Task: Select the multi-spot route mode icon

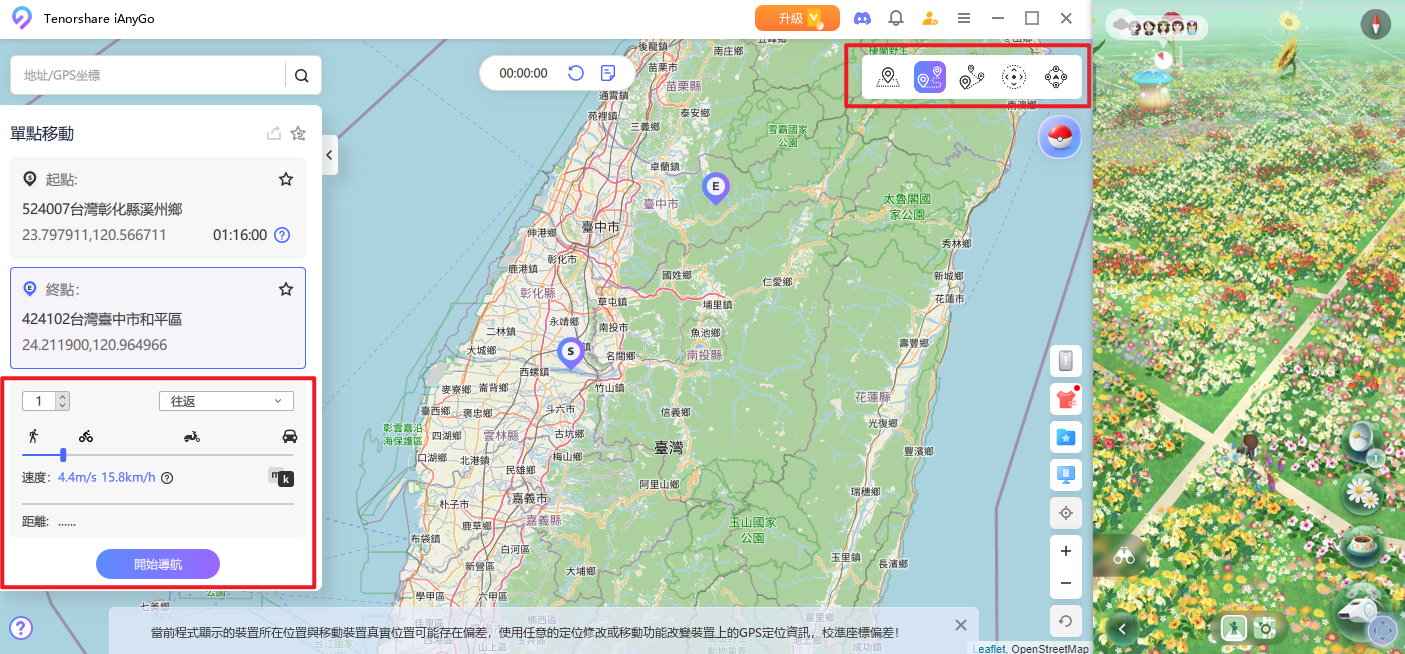Action: click(971, 77)
